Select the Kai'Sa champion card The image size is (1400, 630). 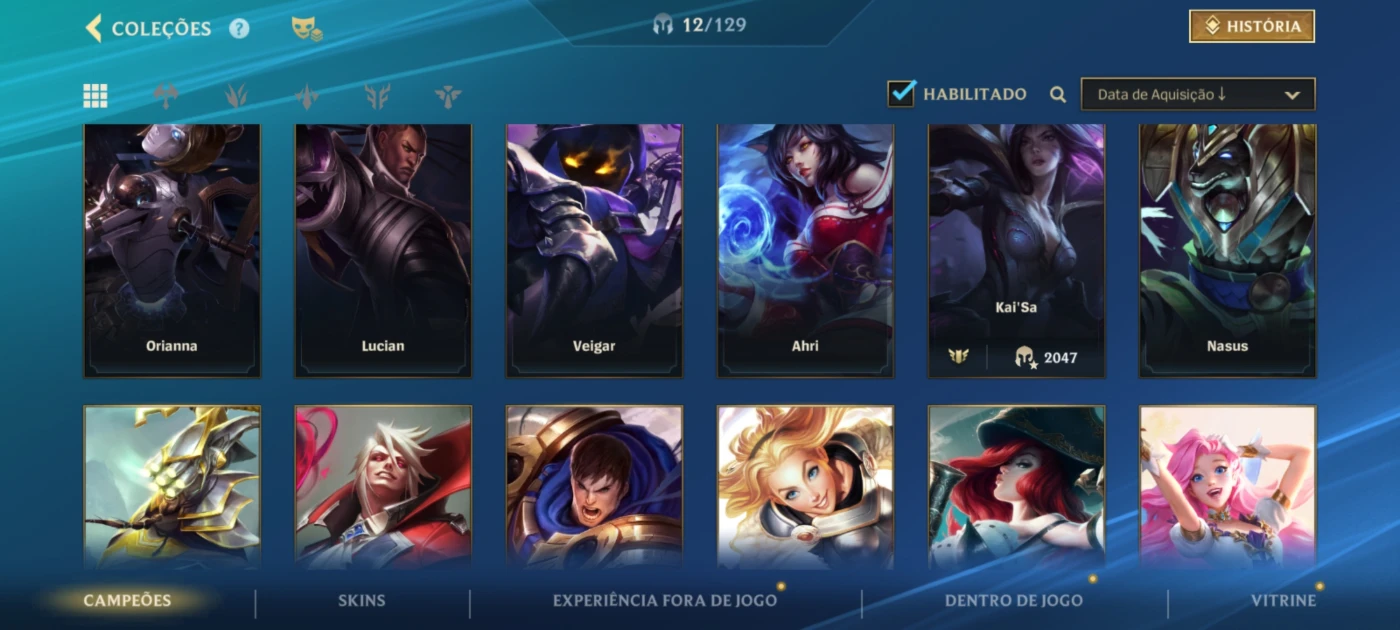tap(1017, 250)
